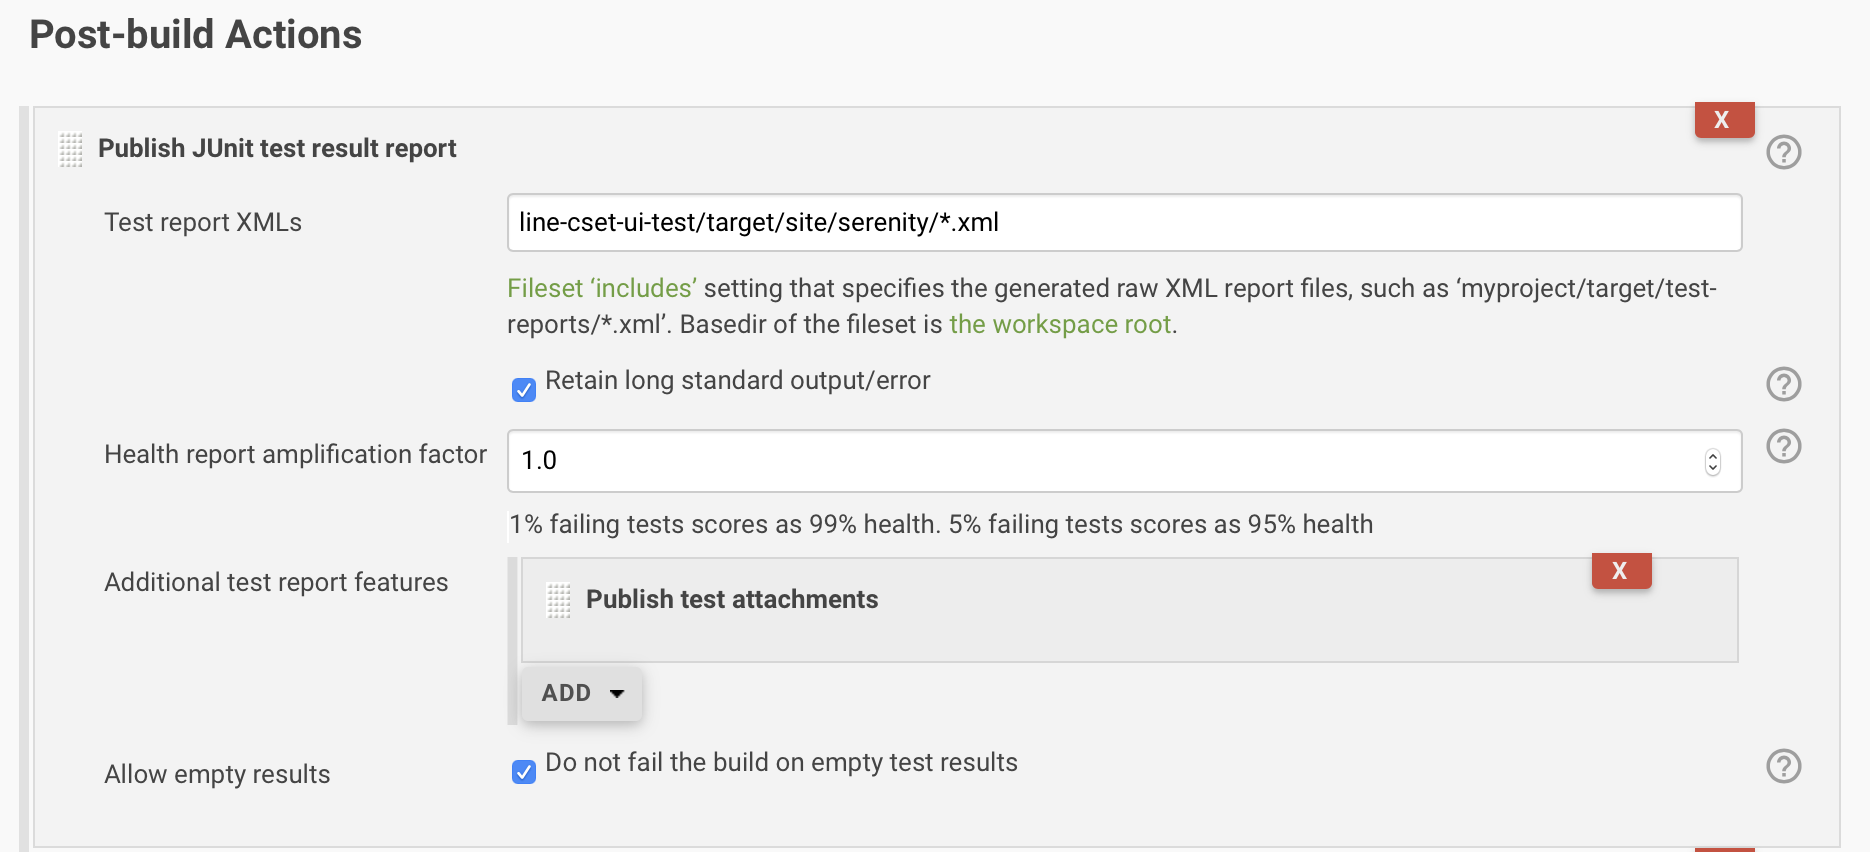Open the Fileset includes documentation link

(x=600, y=288)
